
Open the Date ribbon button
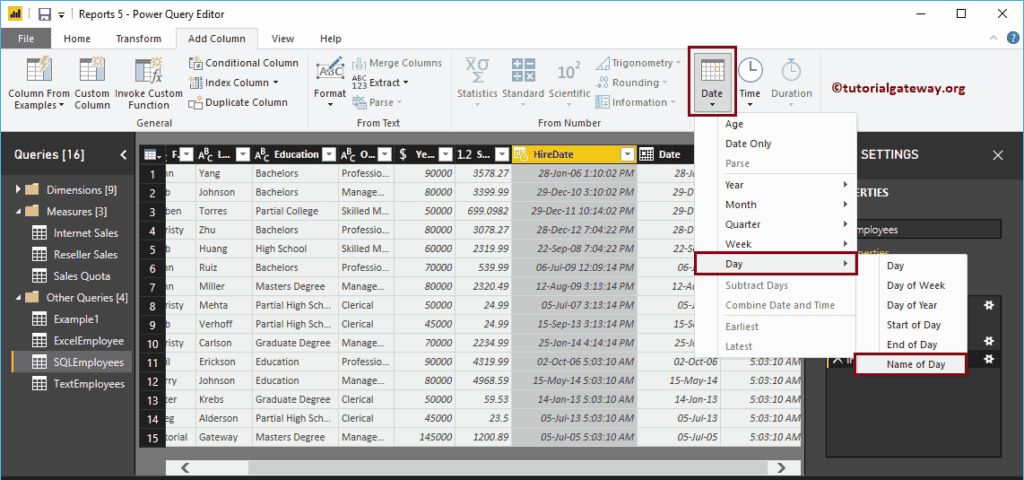pyautogui.click(x=712, y=82)
